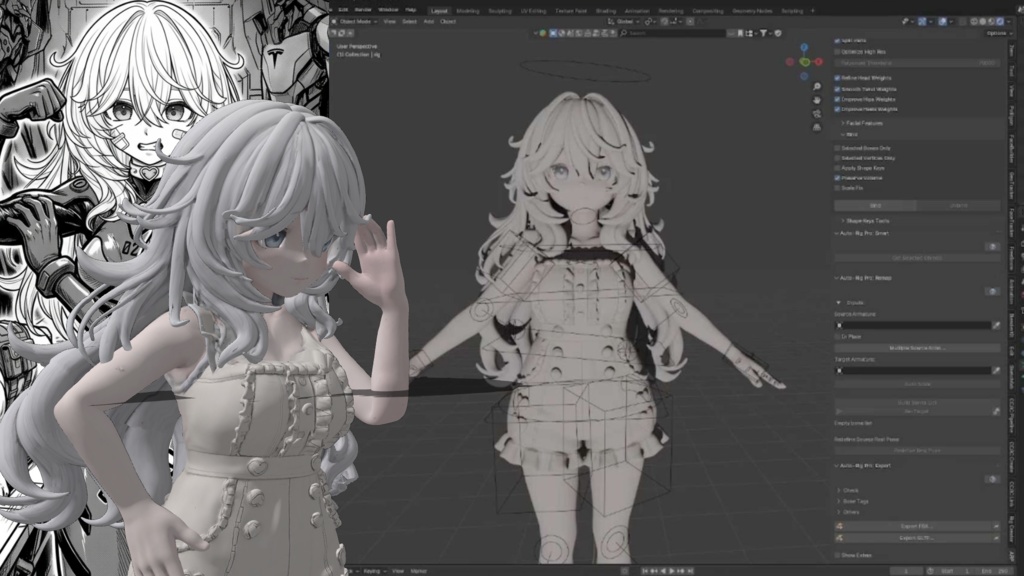Open the transform orientation Global dropdown
Viewport: 1024px width, 576px height.
(x=629, y=21)
